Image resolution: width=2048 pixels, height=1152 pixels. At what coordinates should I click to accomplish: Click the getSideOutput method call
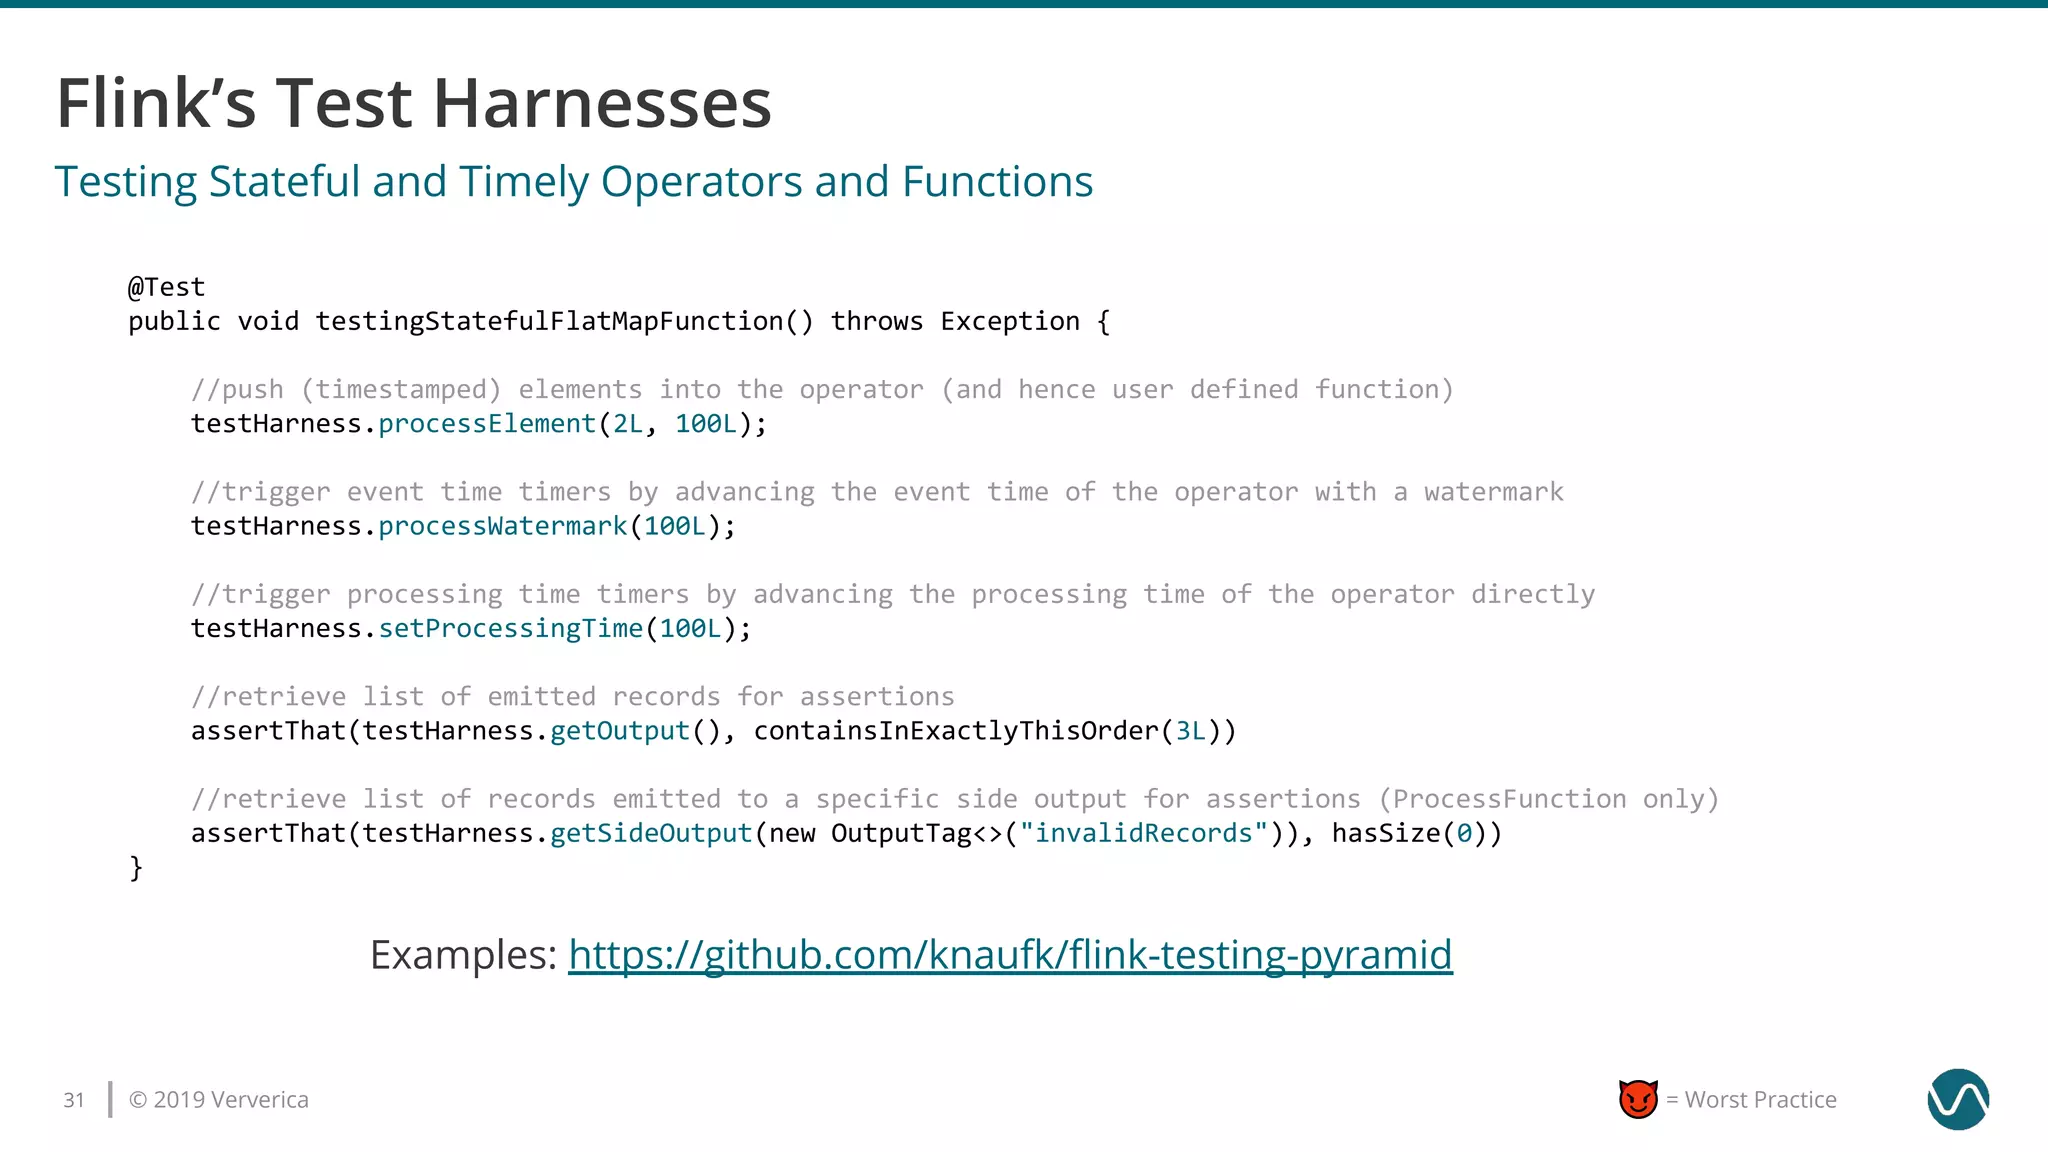[651, 833]
